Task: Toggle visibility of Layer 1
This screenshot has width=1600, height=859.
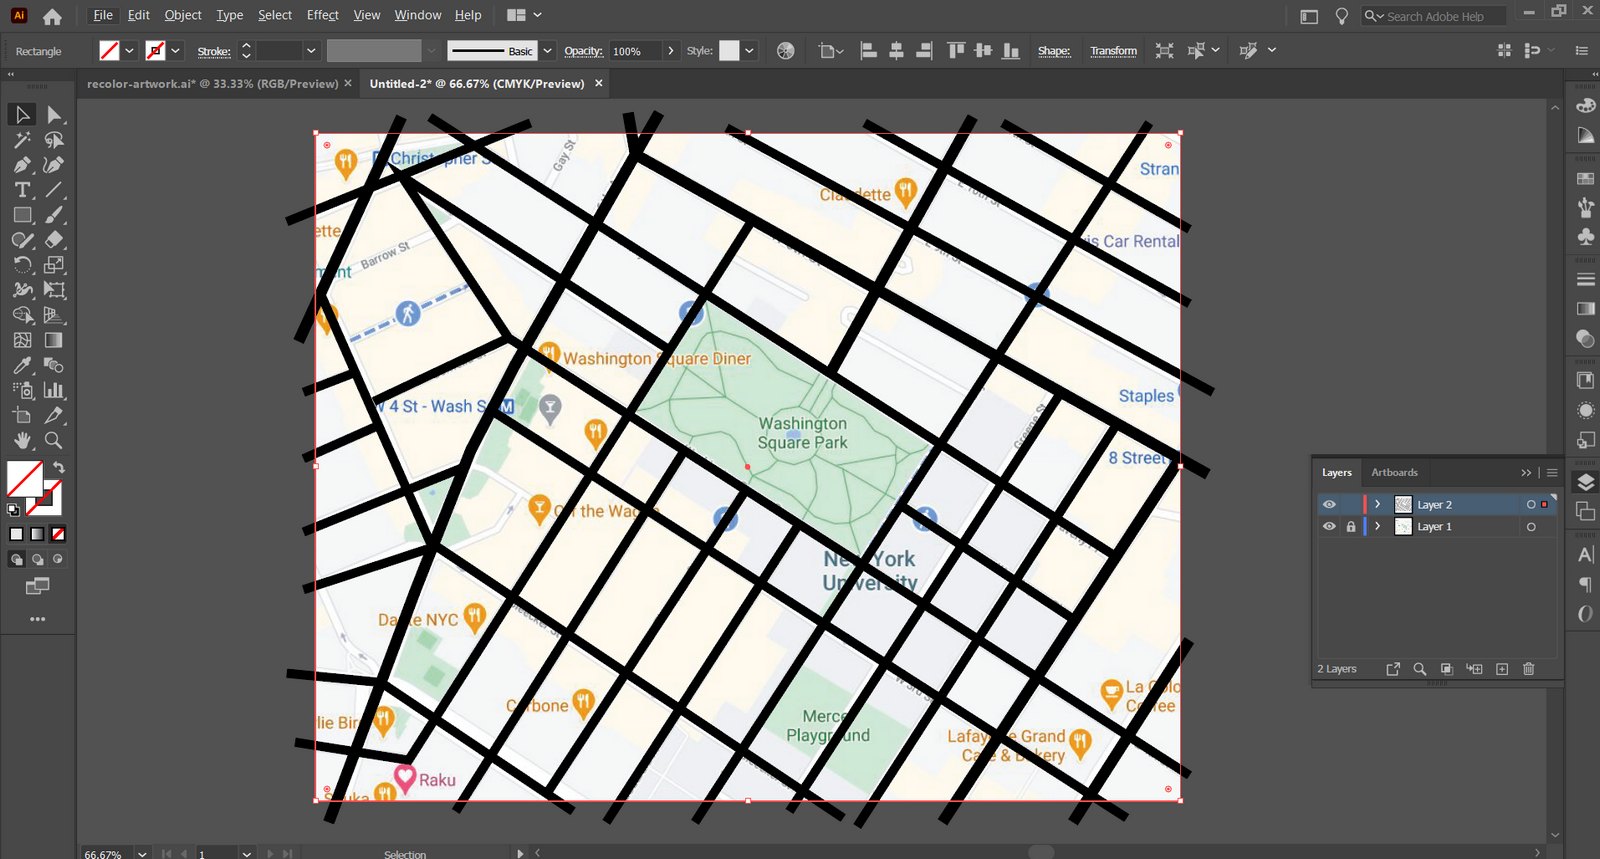Action: click(x=1329, y=527)
